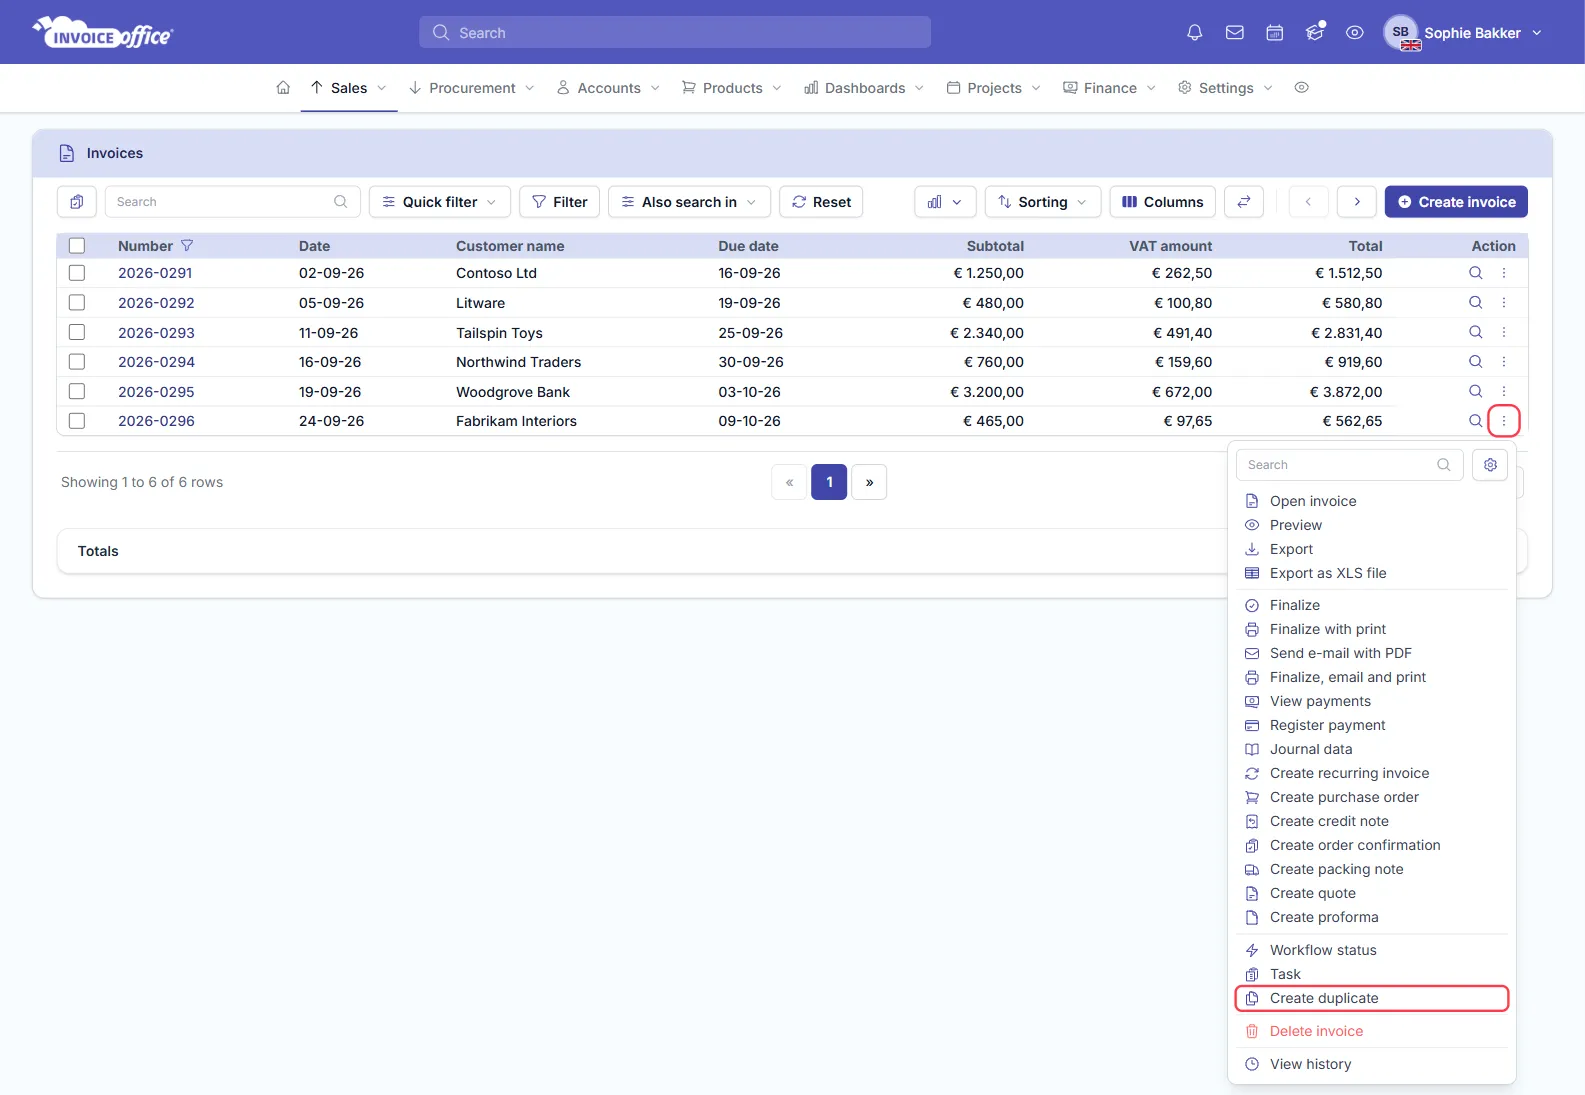Preview invoice 2026-0291 with magnifier icon

[x=1475, y=273]
